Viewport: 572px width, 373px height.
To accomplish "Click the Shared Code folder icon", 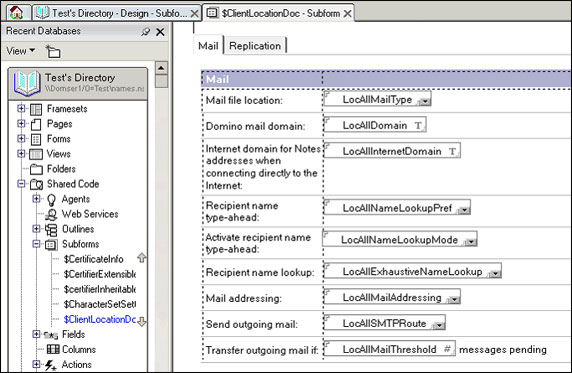I will [x=36, y=184].
